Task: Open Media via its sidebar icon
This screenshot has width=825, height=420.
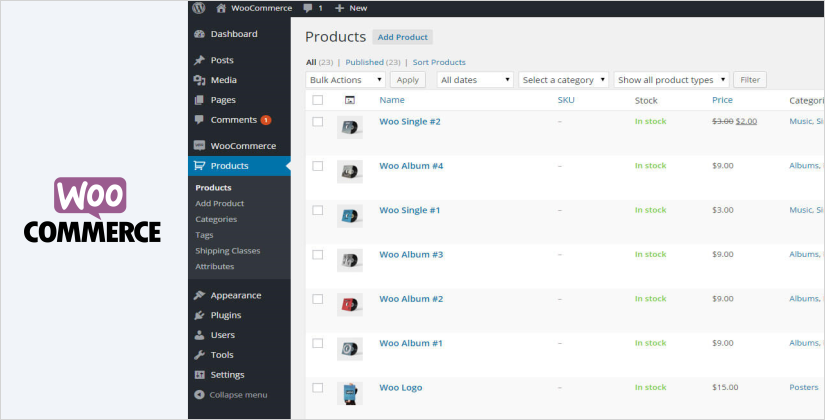Action: click(x=200, y=80)
